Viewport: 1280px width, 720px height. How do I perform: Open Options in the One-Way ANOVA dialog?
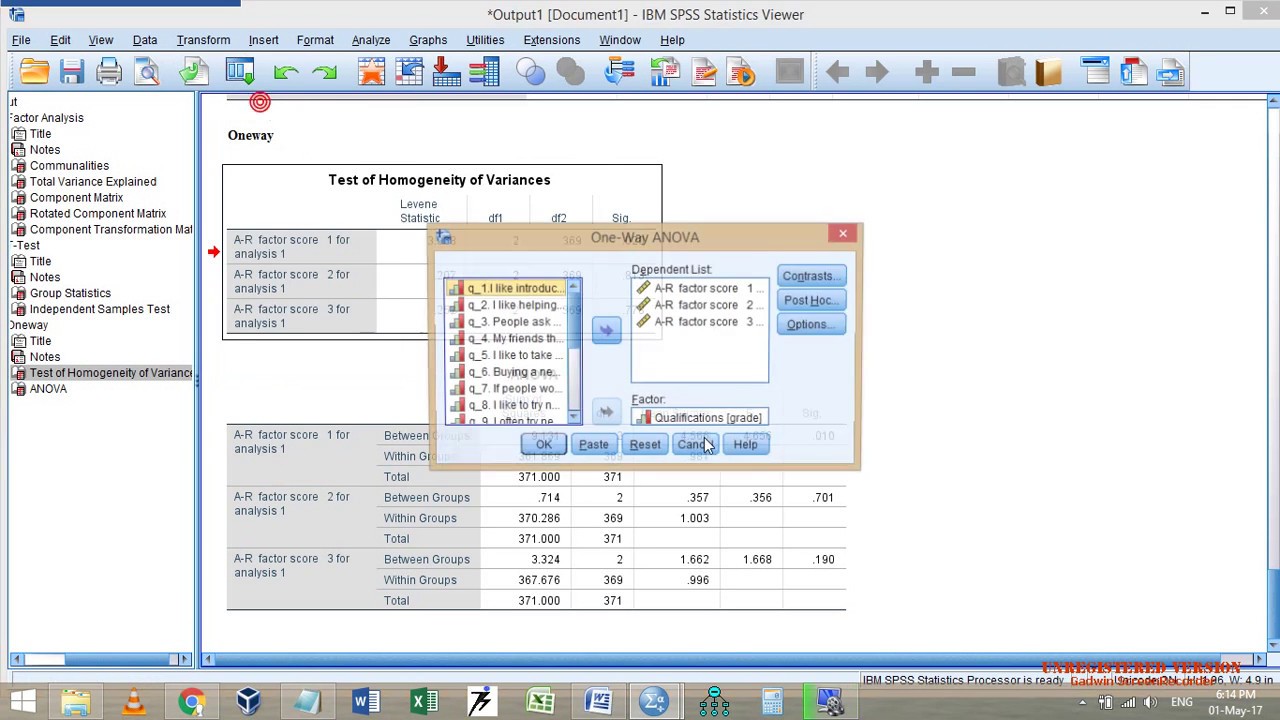pyautogui.click(x=811, y=324)
